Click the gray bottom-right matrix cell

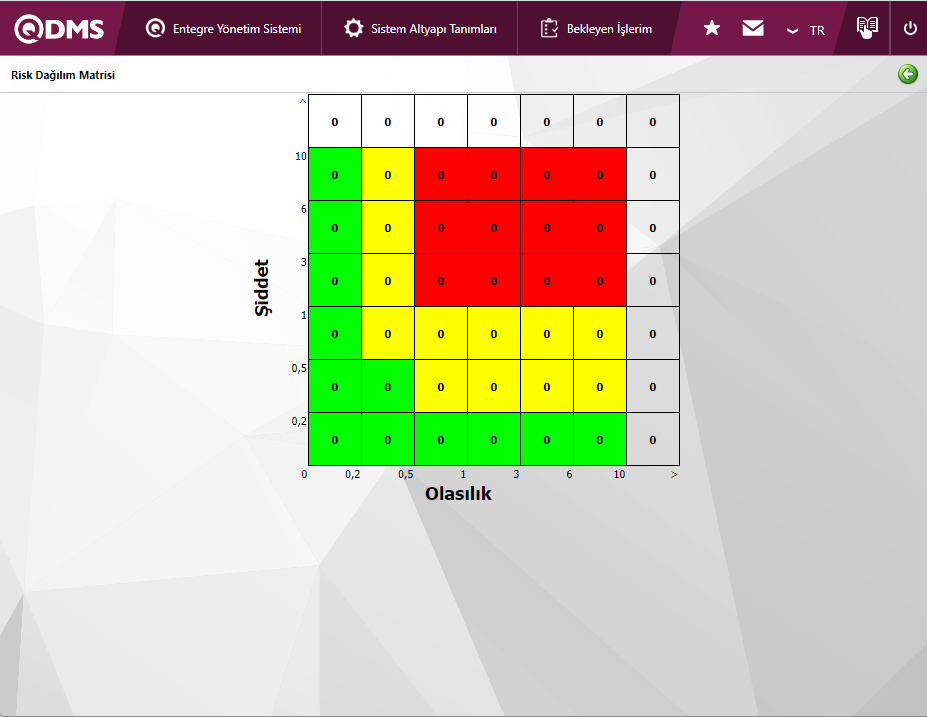pyautogui.click(x=653, y=439)
